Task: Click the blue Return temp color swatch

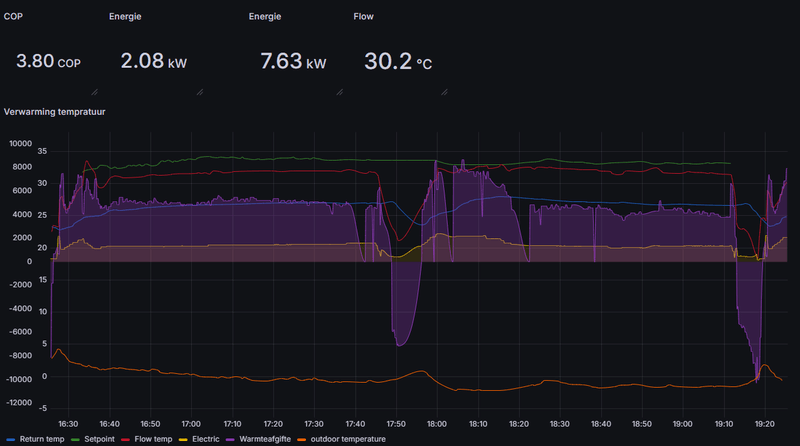Action: pyautogui.click(x=11, y=440)
